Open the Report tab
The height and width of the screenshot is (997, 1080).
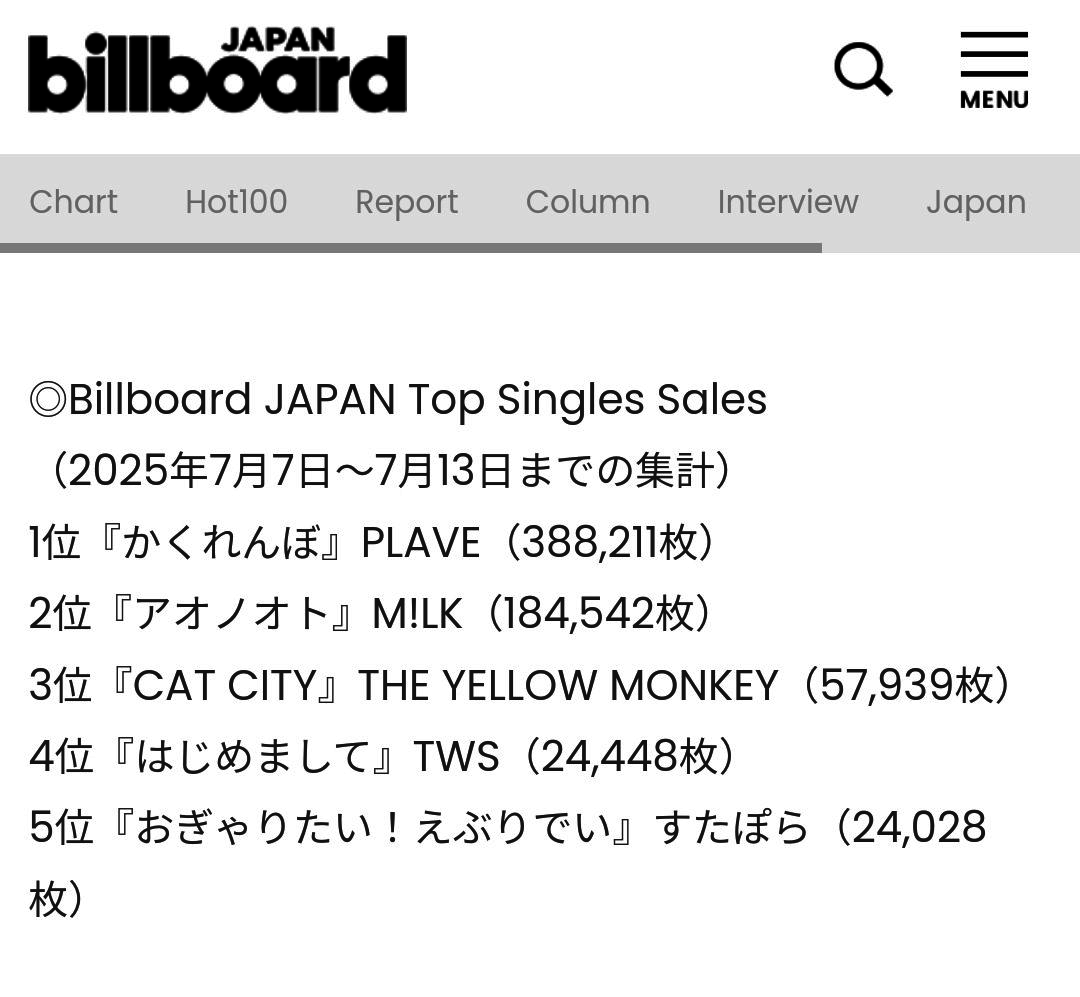click(x=406, y=203)
